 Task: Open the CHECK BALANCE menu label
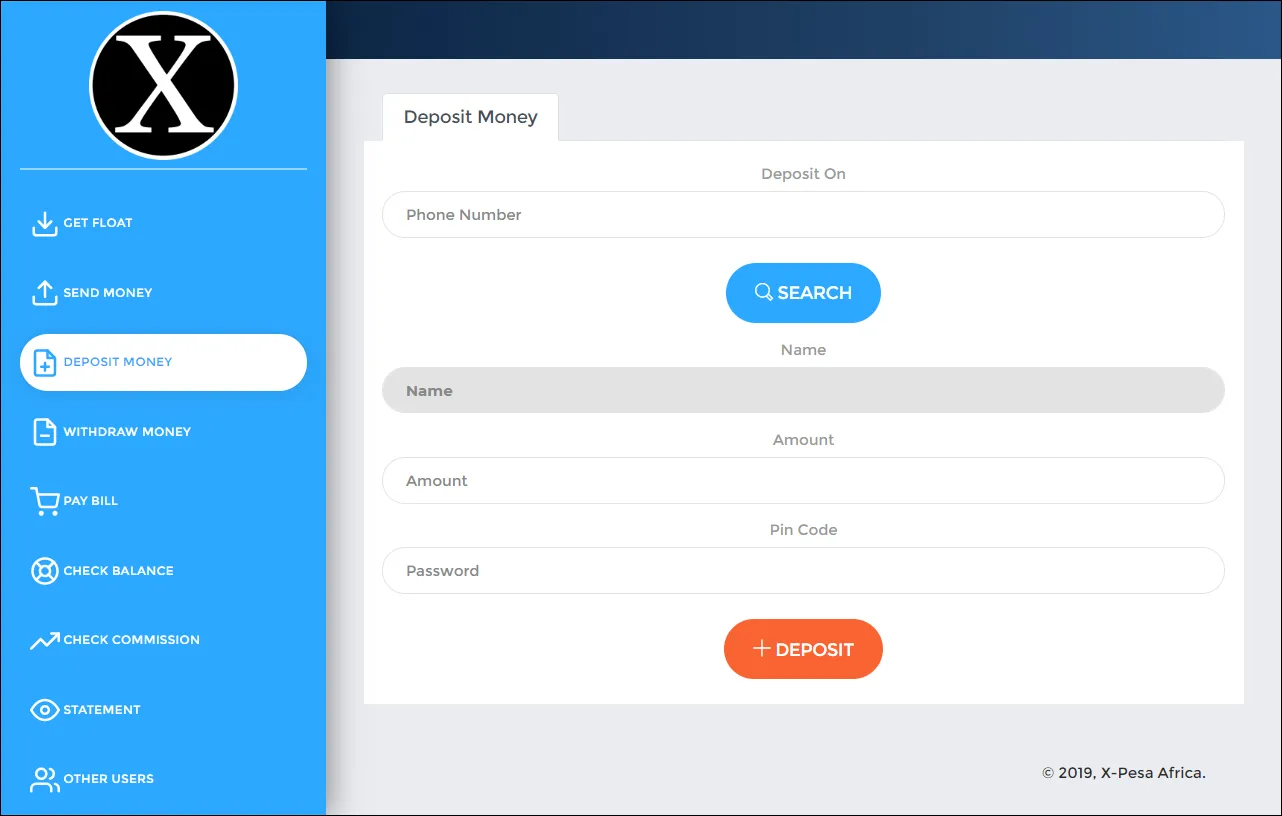tap(119, 571)
